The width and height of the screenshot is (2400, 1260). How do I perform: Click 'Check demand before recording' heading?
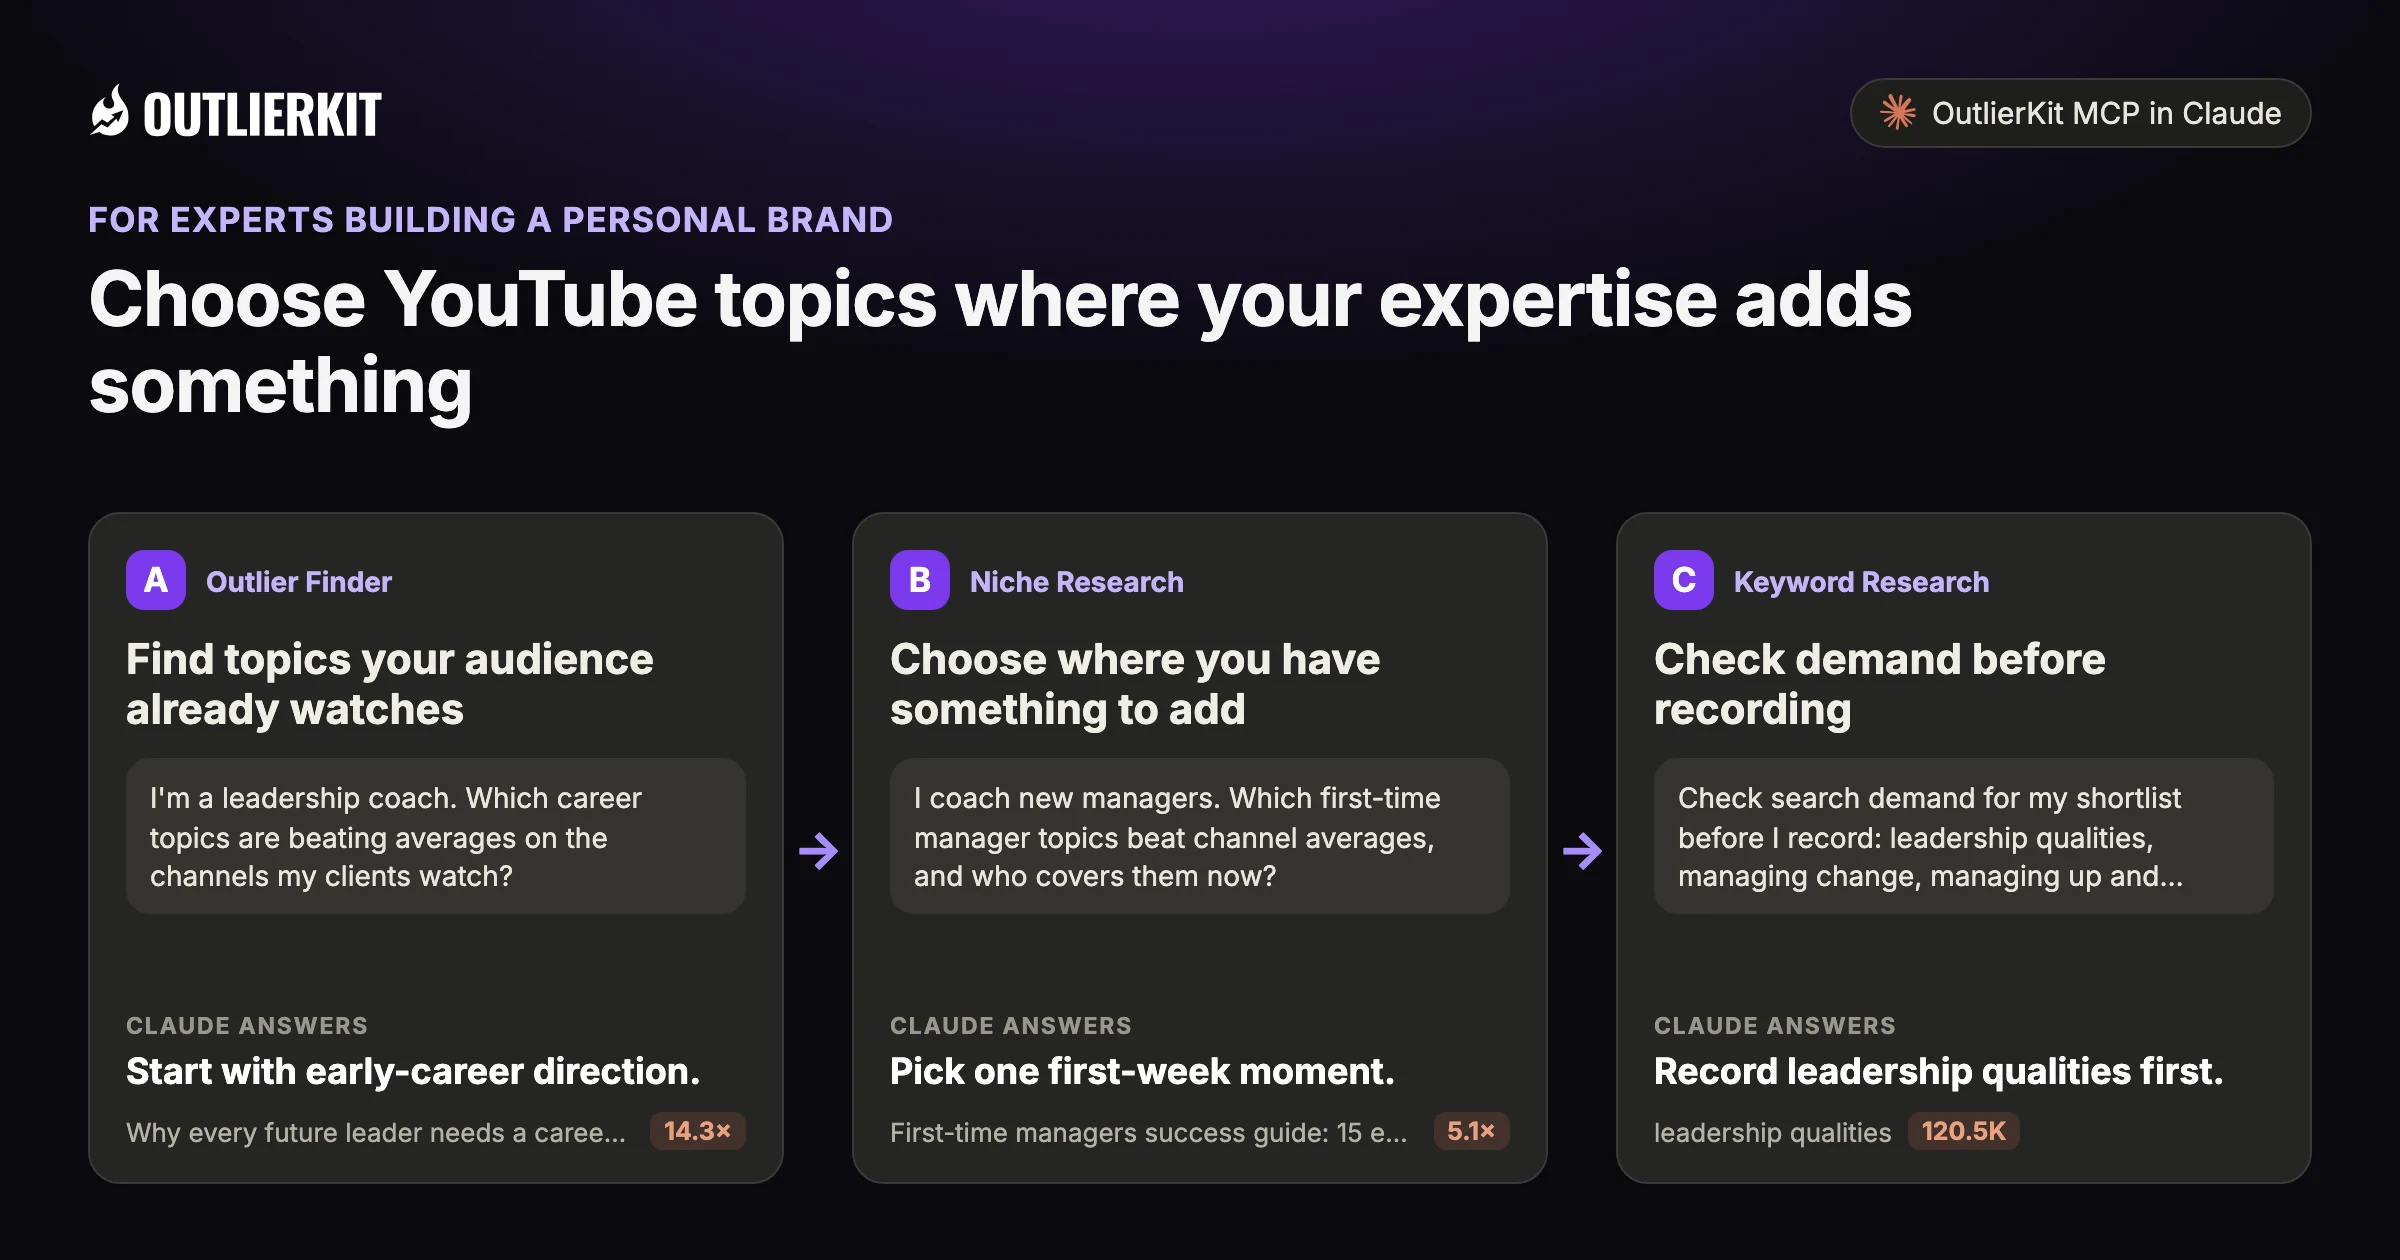pos(1880,684)
